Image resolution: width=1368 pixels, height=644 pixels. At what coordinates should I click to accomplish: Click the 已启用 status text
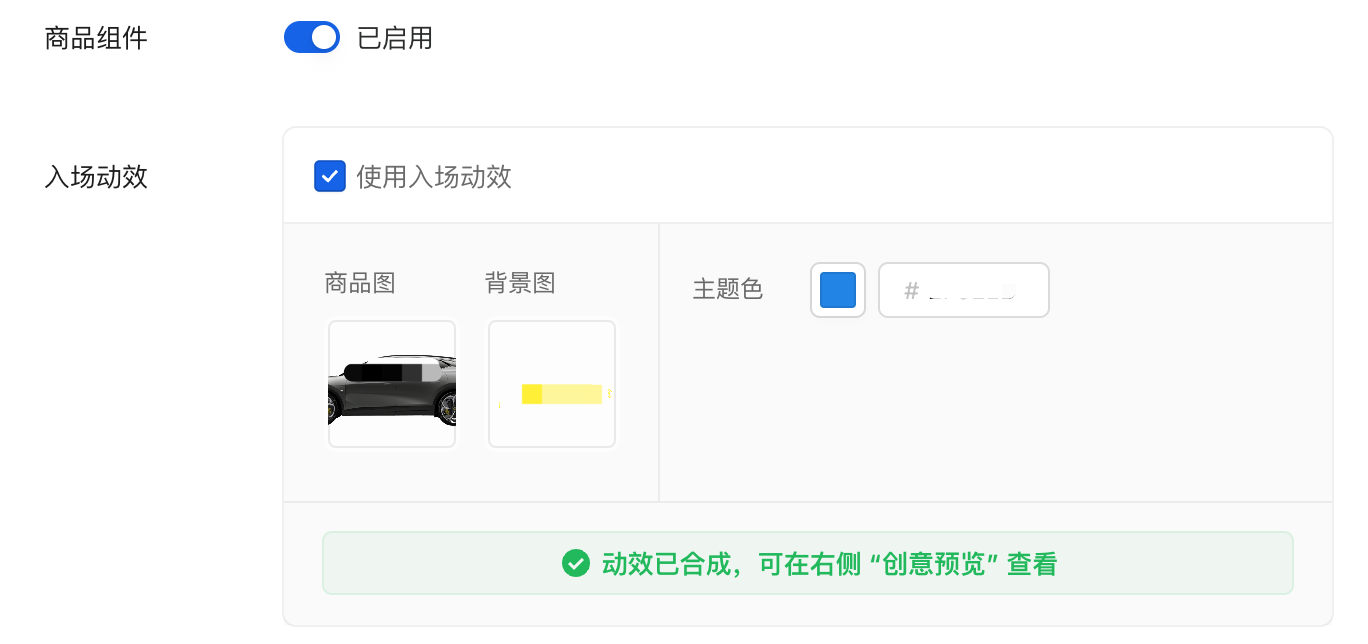[395, 39]
